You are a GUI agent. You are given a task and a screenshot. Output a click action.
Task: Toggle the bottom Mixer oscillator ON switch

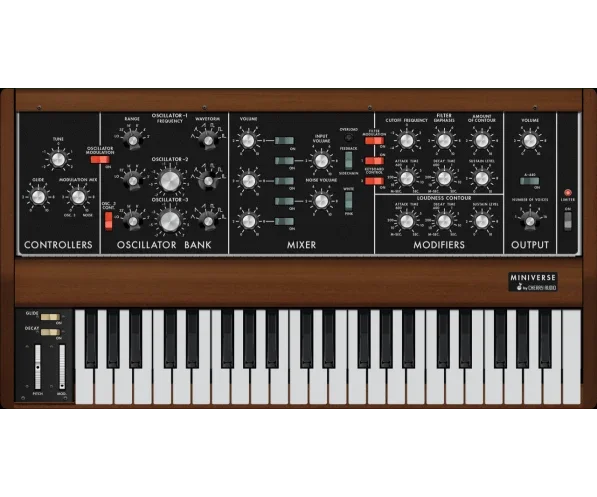pyautogui.click(x=284, y=221)
